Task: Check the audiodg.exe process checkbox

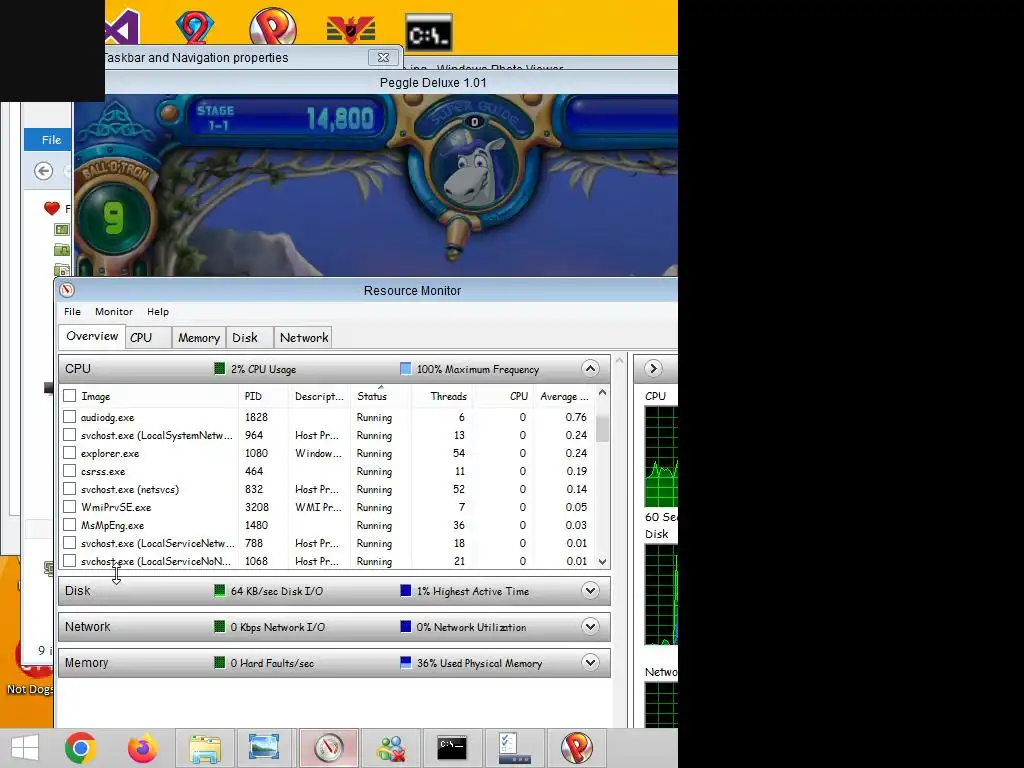Action: pos(69,417)
